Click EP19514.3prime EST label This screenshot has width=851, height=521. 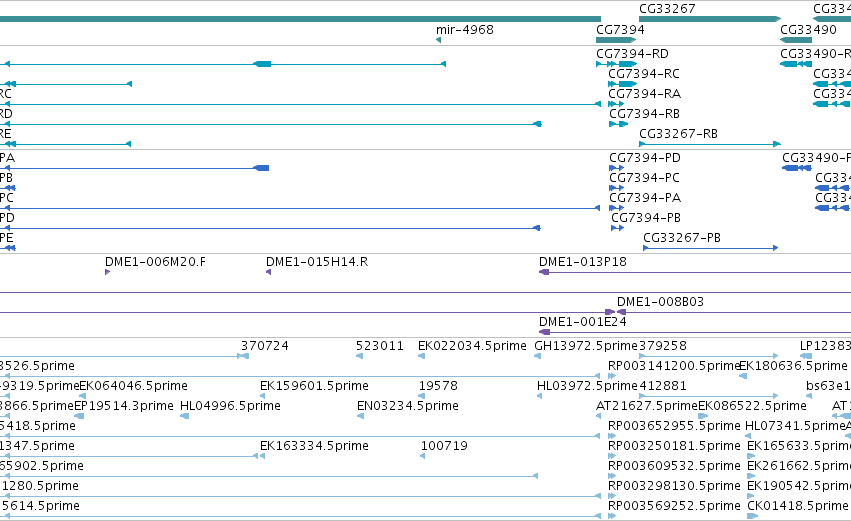click(x=124, y=406)
